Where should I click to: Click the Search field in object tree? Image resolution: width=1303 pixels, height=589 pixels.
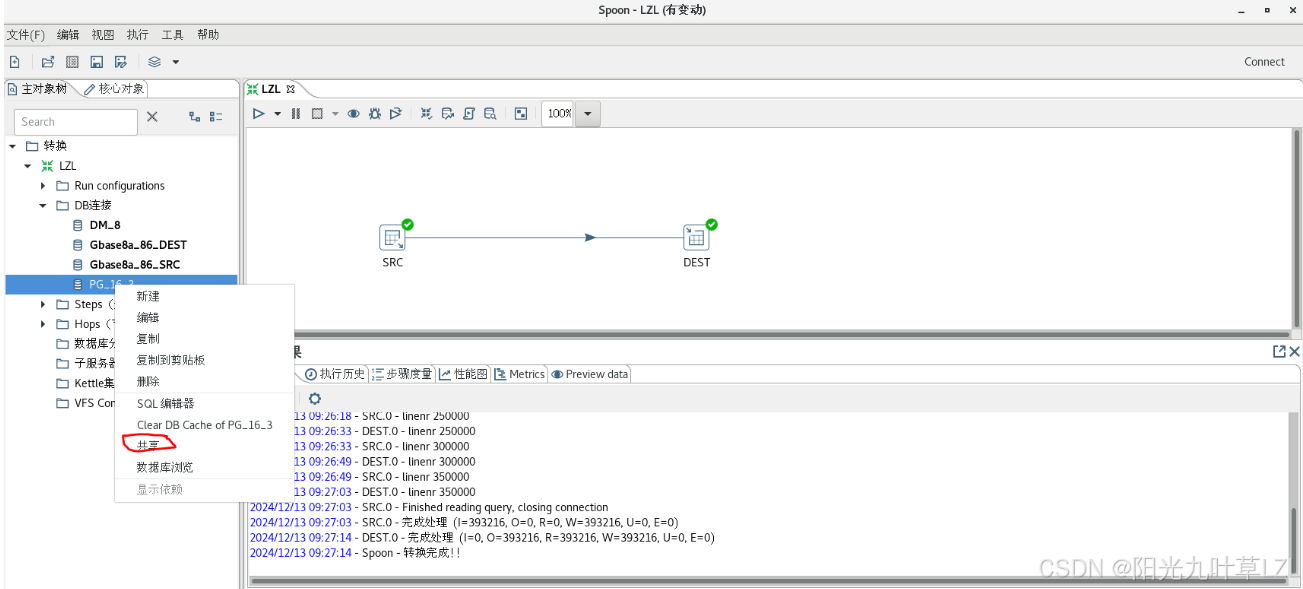(x=76, y=122)
